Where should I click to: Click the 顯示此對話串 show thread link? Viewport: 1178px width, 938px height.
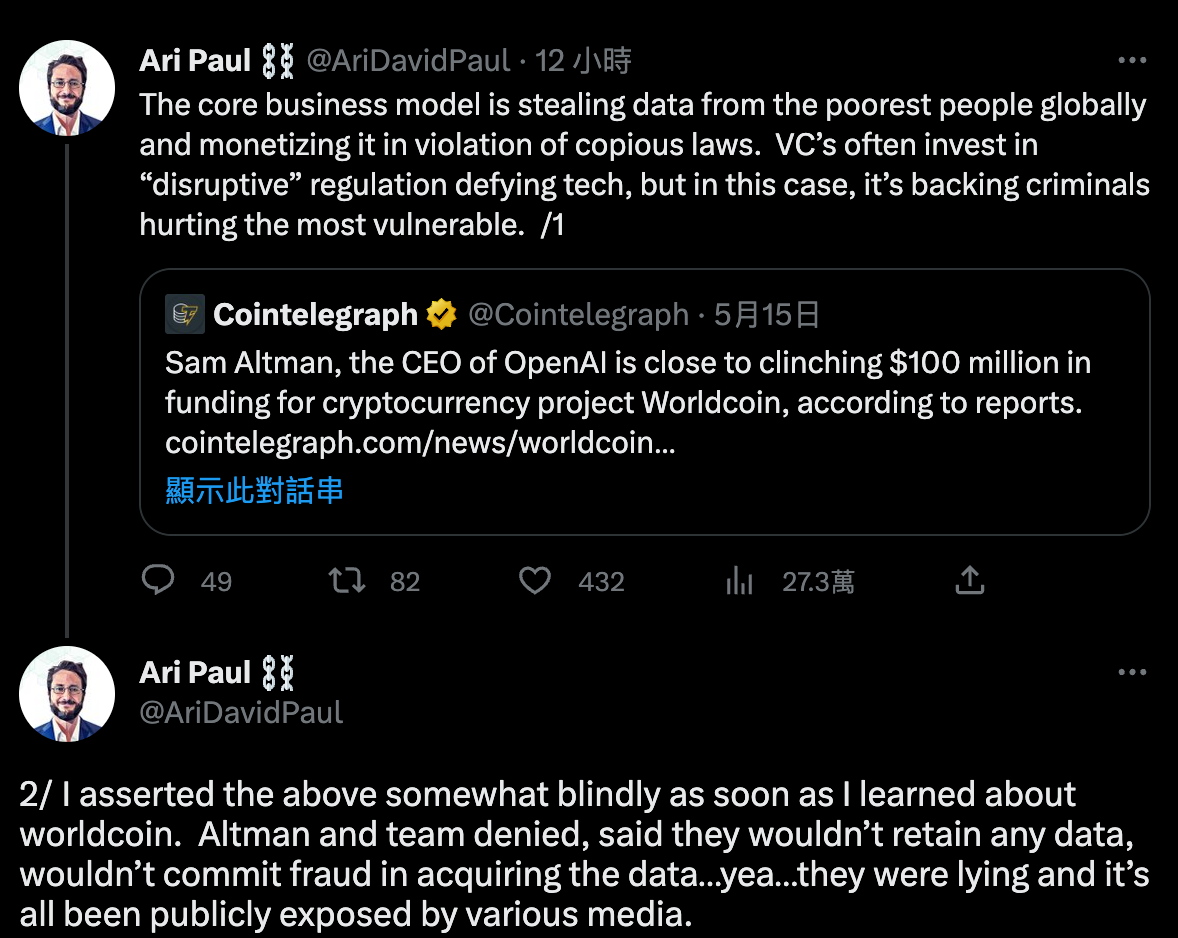click(254, 490)
